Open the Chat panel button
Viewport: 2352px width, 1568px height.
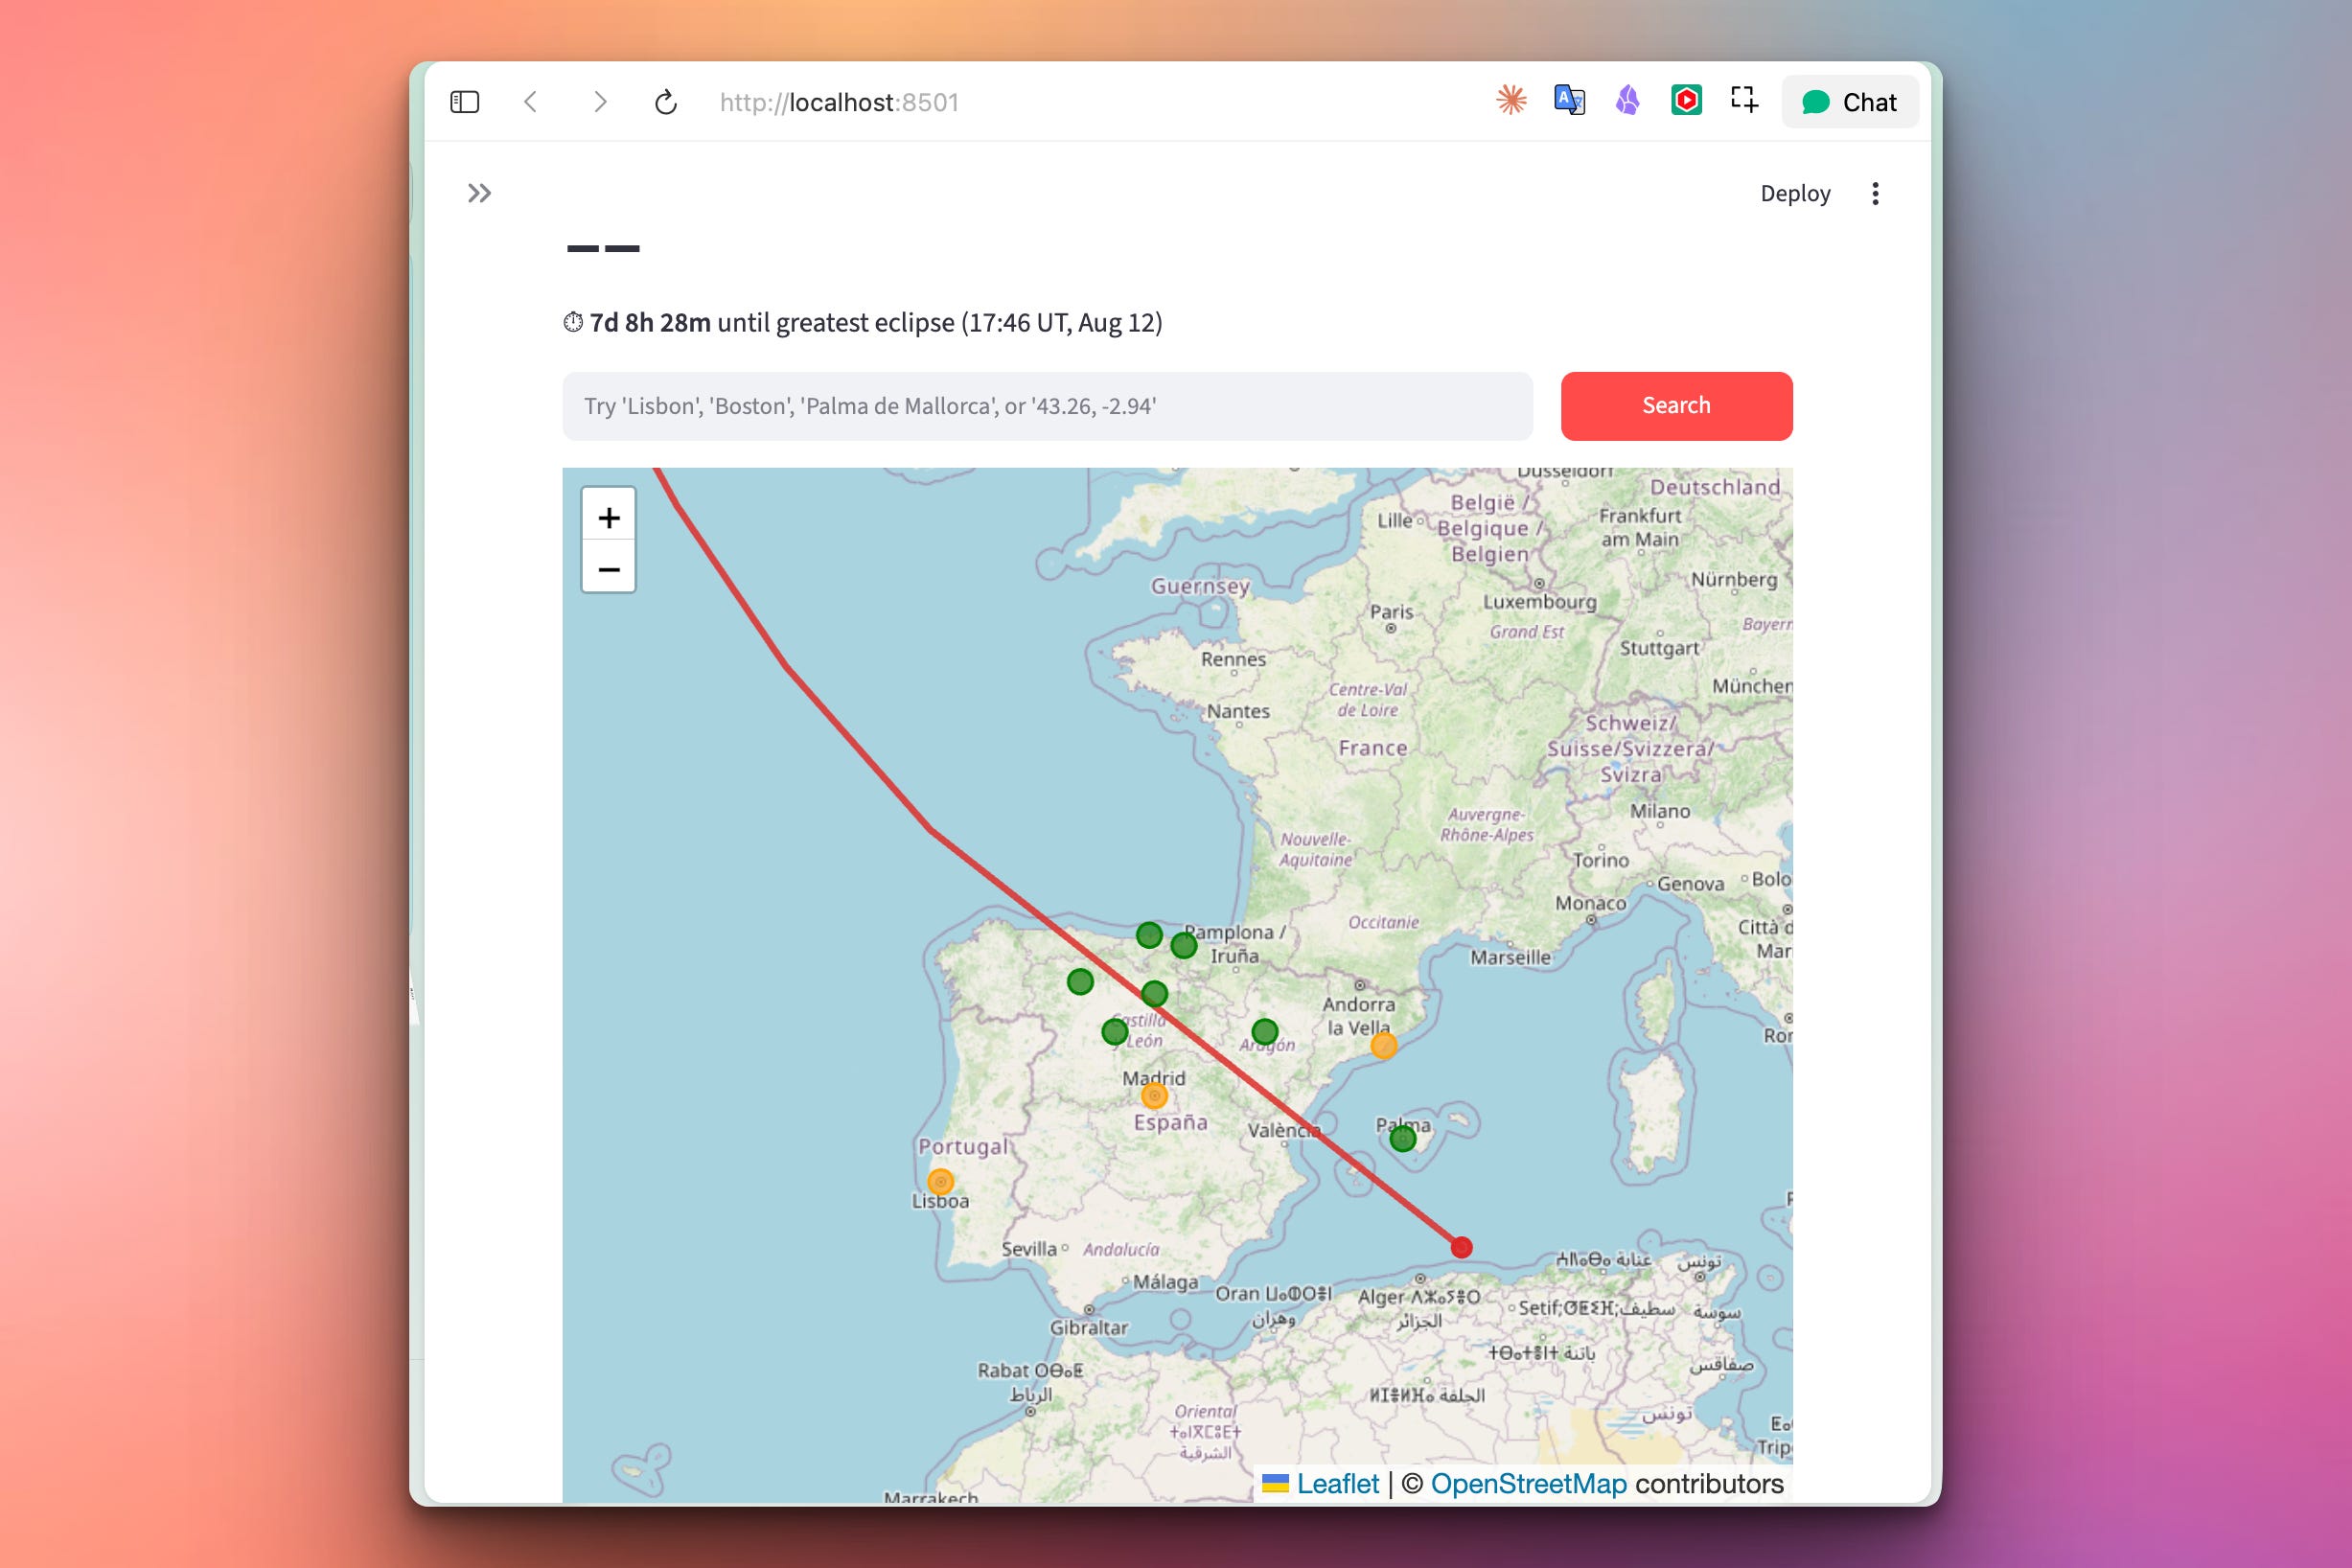click(1850, 102)
